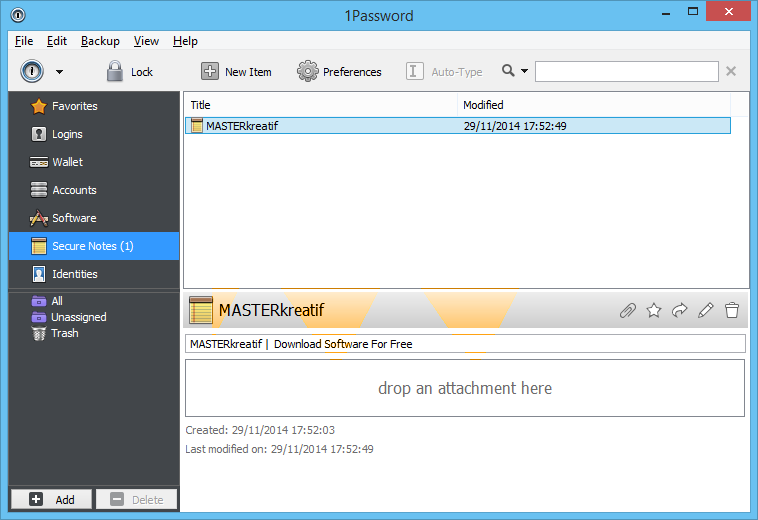Focus the search text field

click(627, 72)
